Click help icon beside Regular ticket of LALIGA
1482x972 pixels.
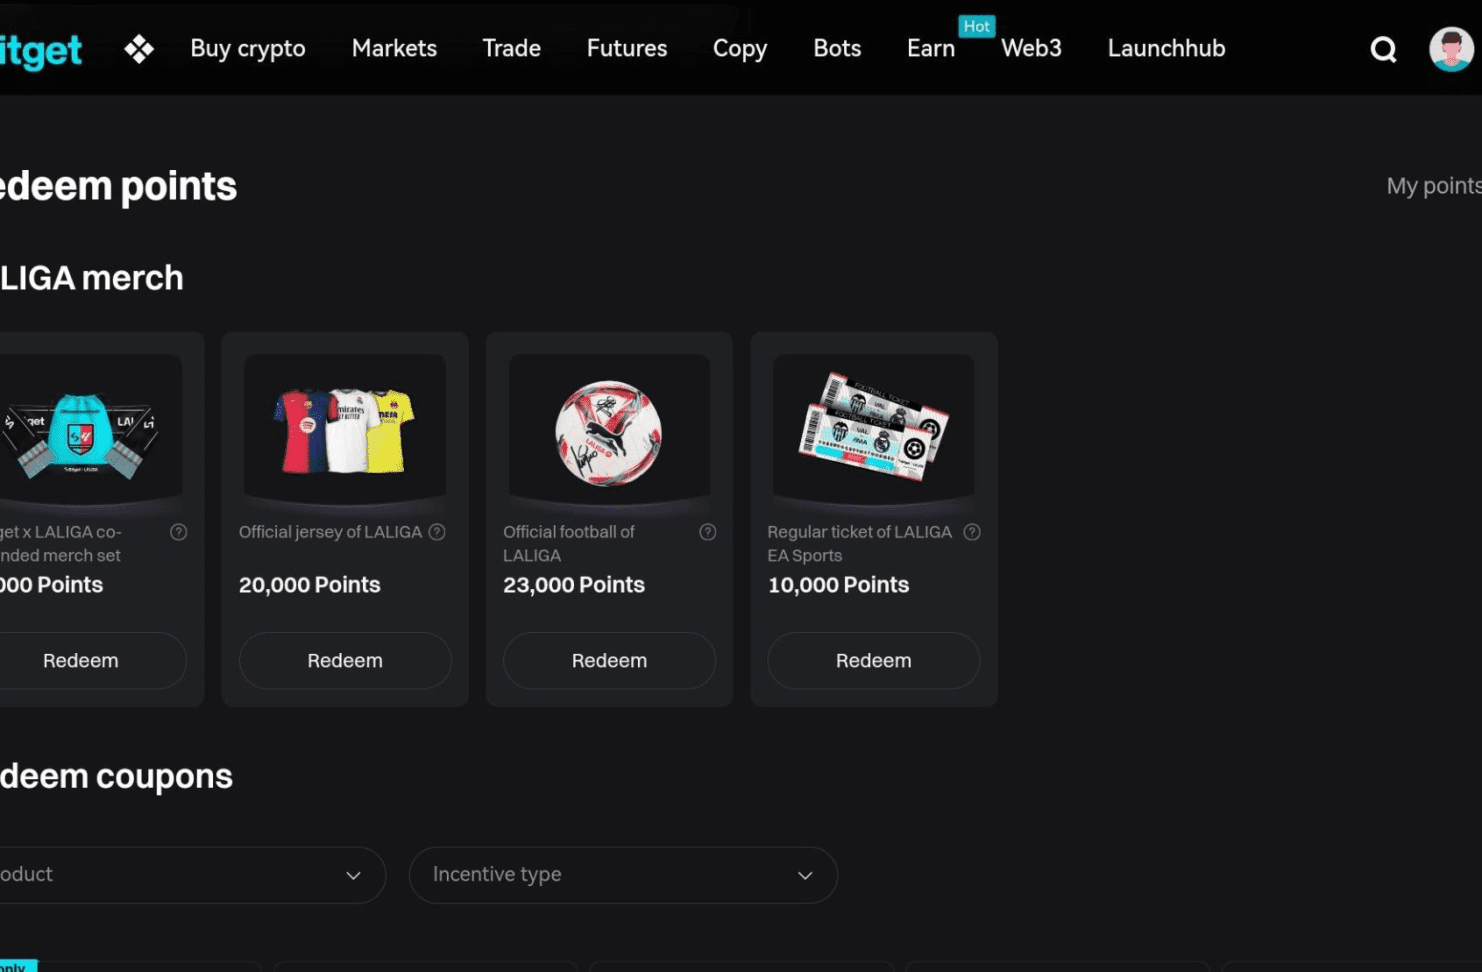971,532
